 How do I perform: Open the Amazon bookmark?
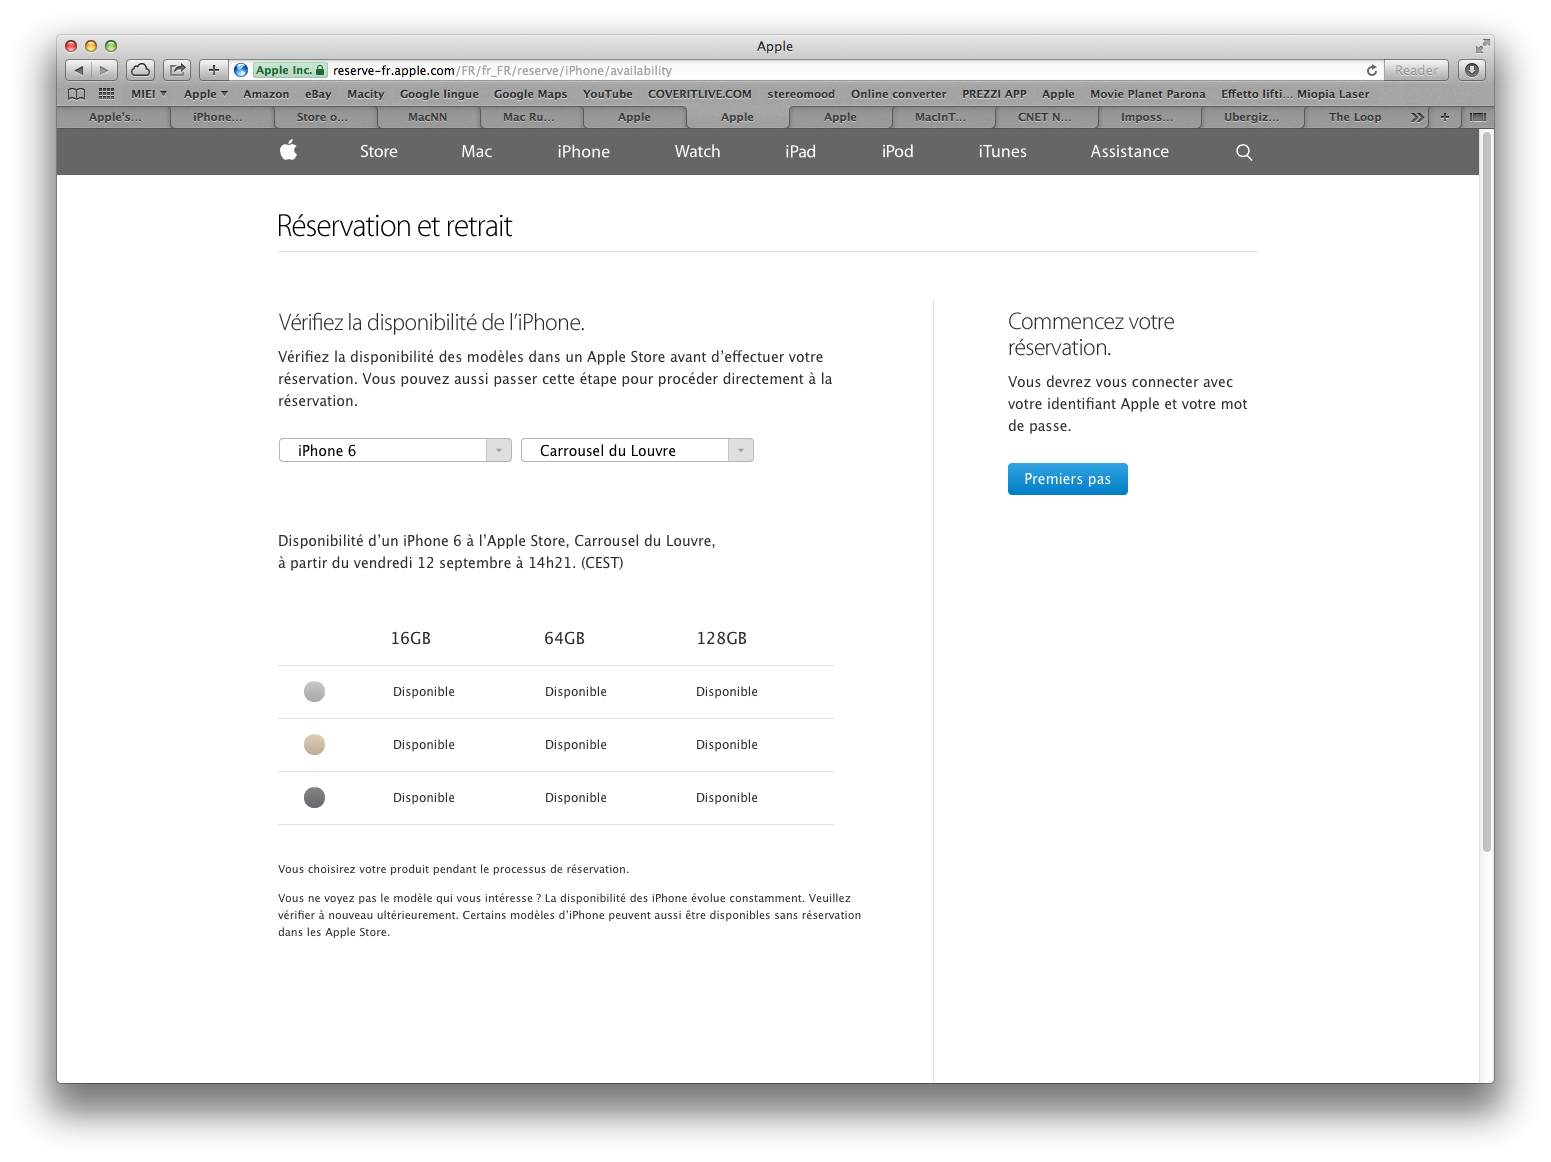pyautogui.click(x=266, y=94)
